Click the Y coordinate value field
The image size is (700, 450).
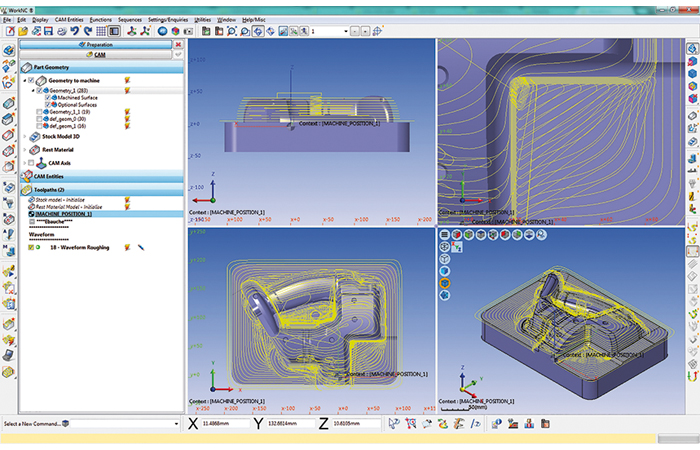pos(290,423)
